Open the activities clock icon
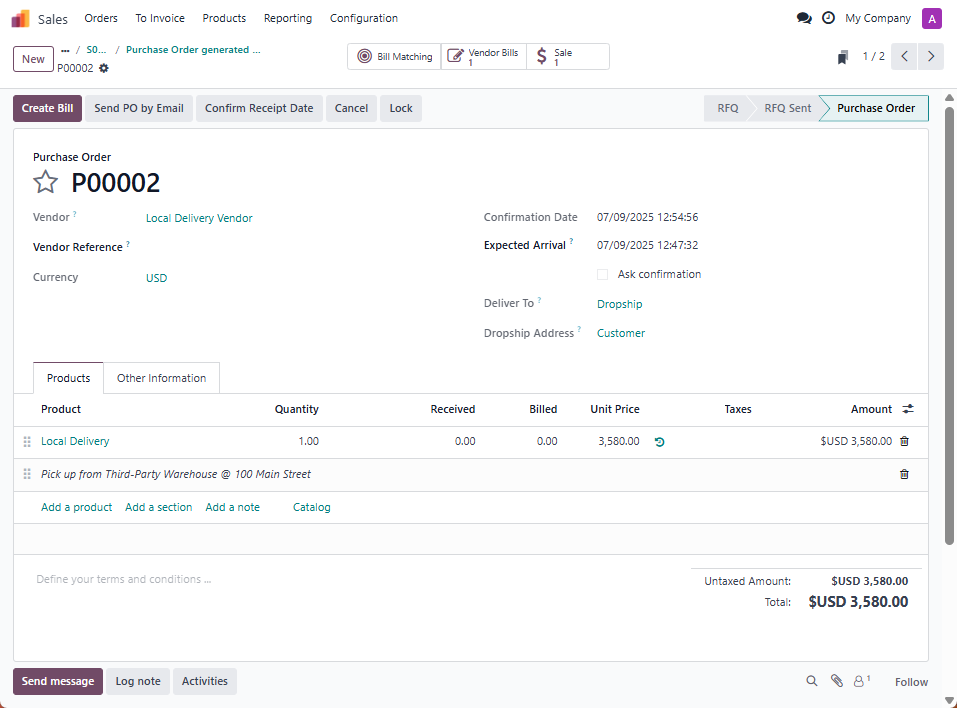Screen dimensions: 957x708 pyautogui.click(x=828, y=18)
